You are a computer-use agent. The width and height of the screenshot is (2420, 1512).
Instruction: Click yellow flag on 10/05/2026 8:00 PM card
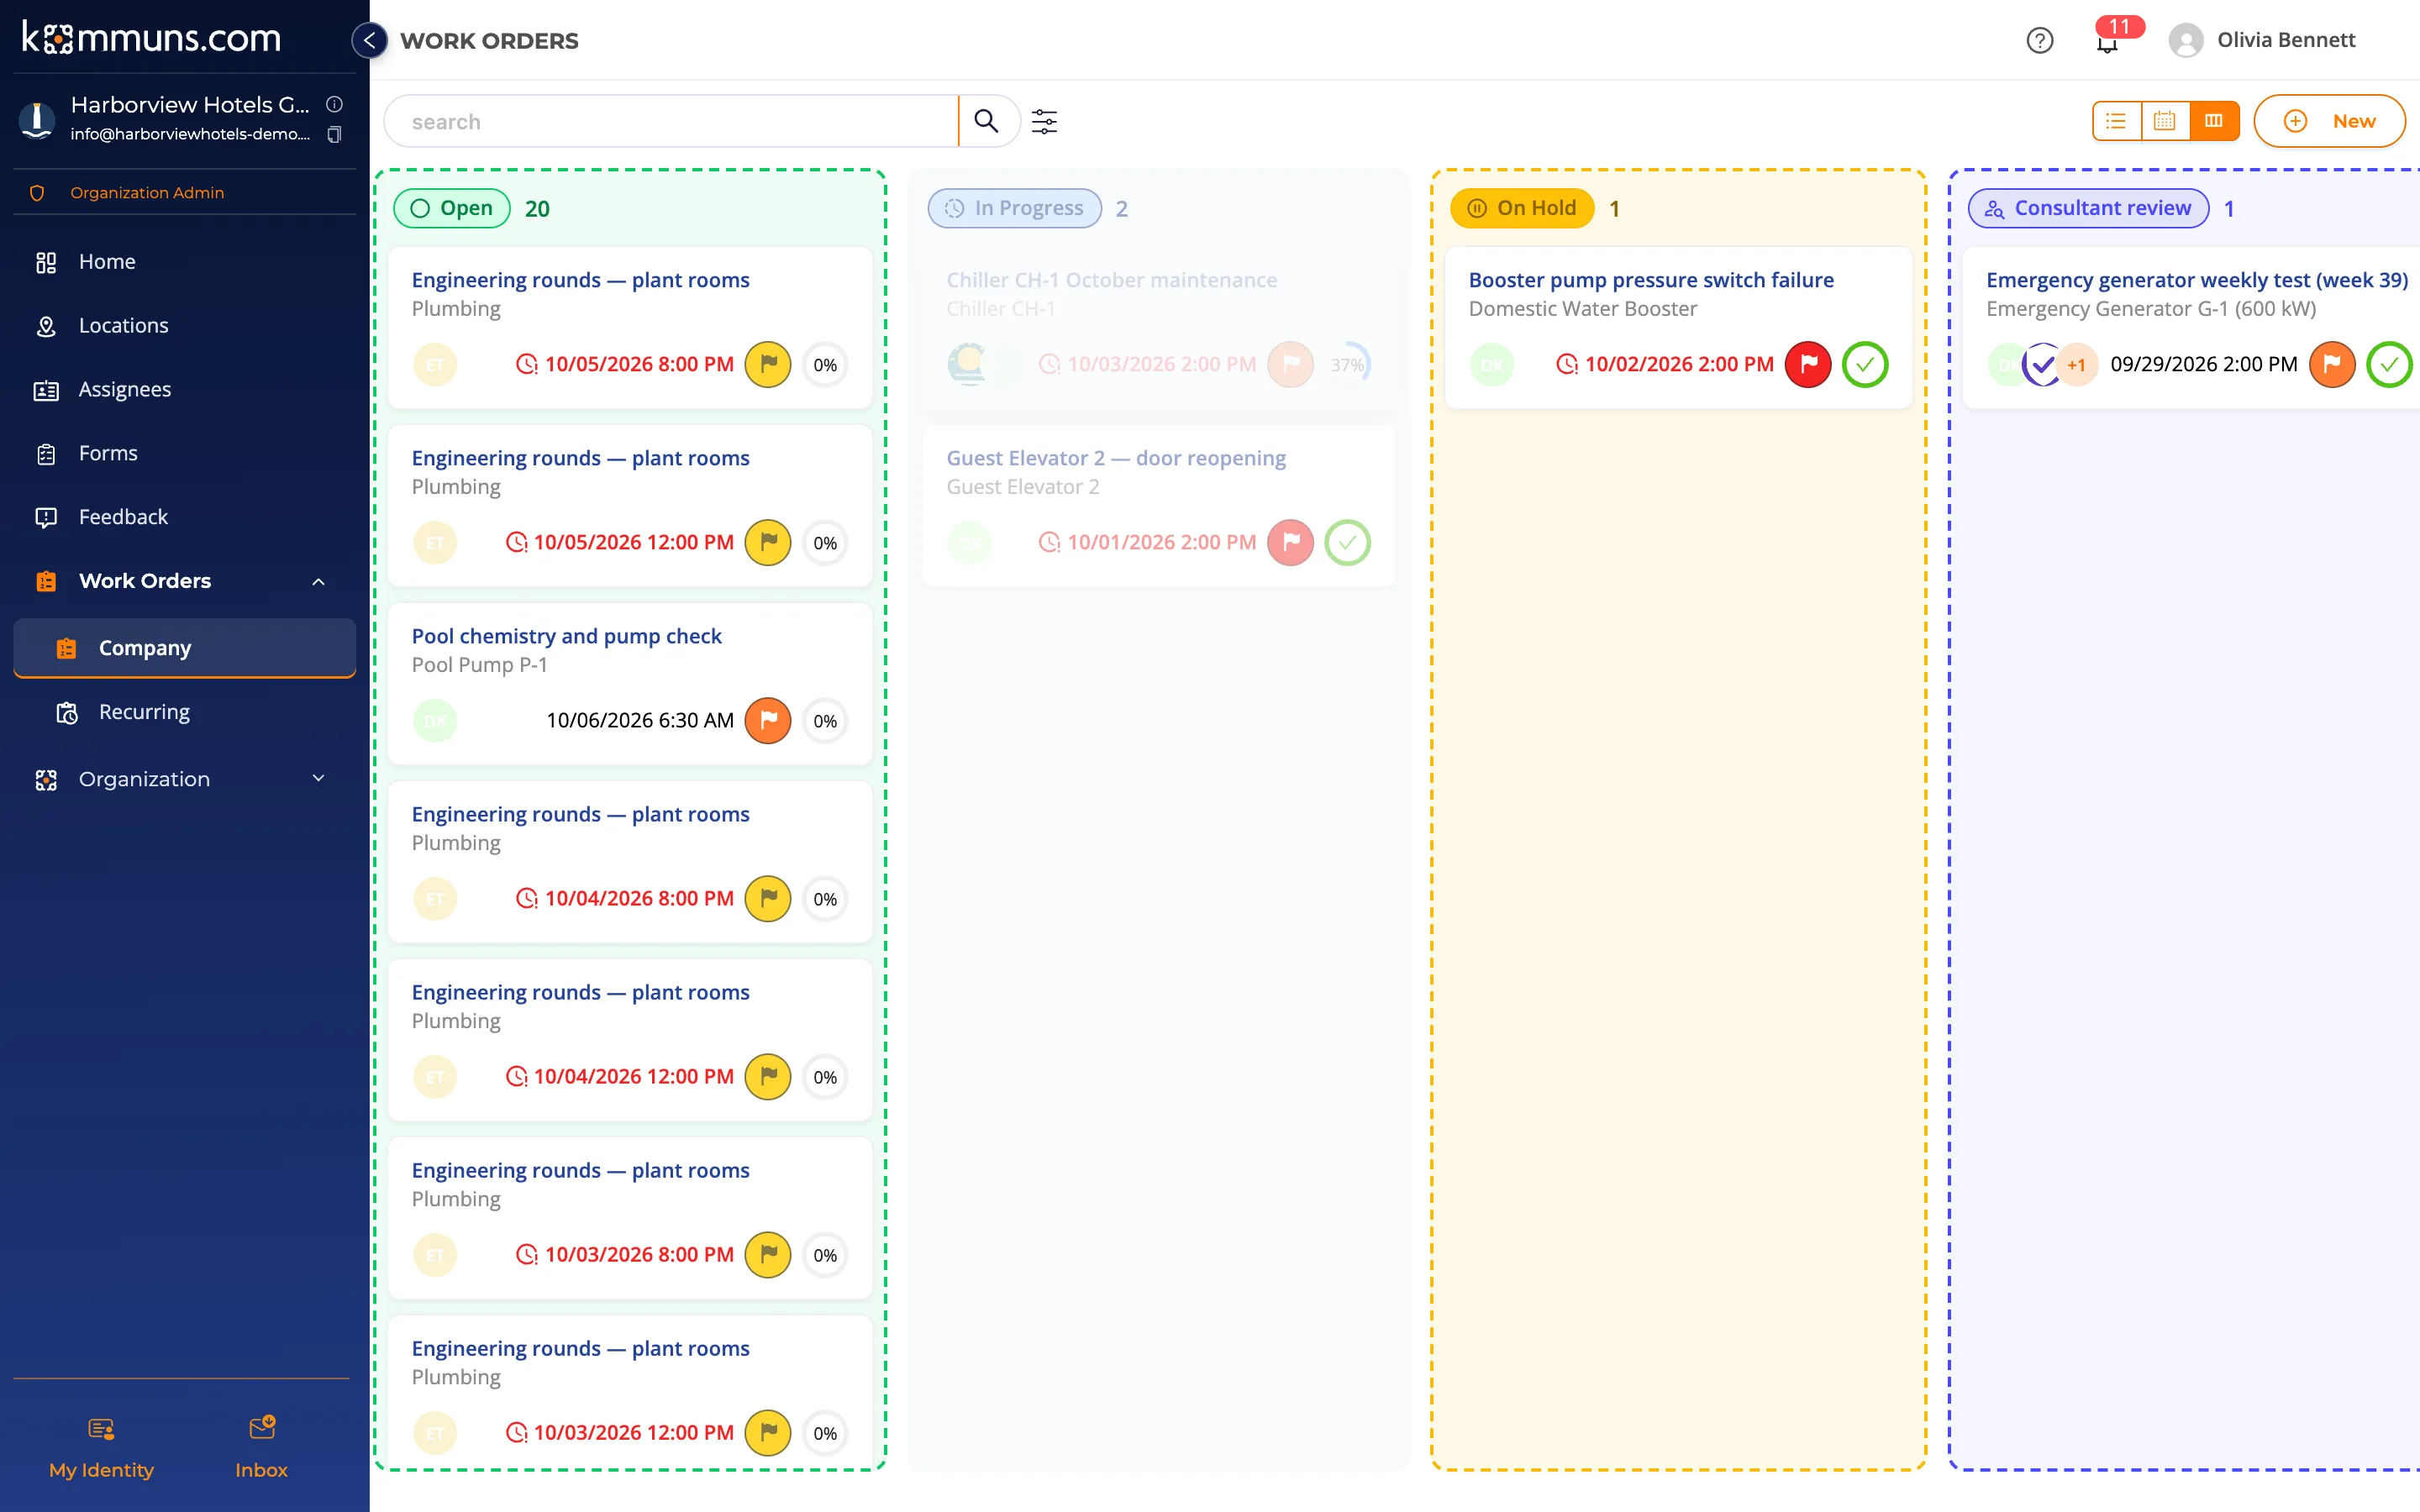768,365
